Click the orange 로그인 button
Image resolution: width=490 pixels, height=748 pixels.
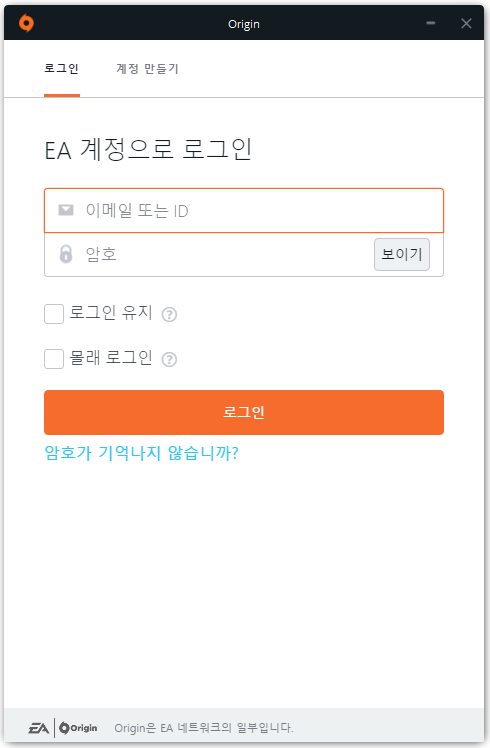tap(244, 412)
